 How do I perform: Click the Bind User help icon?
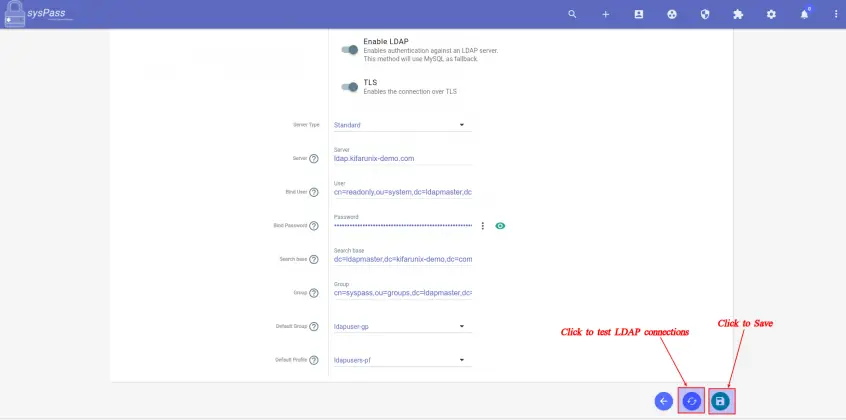(x=314, y=192)
